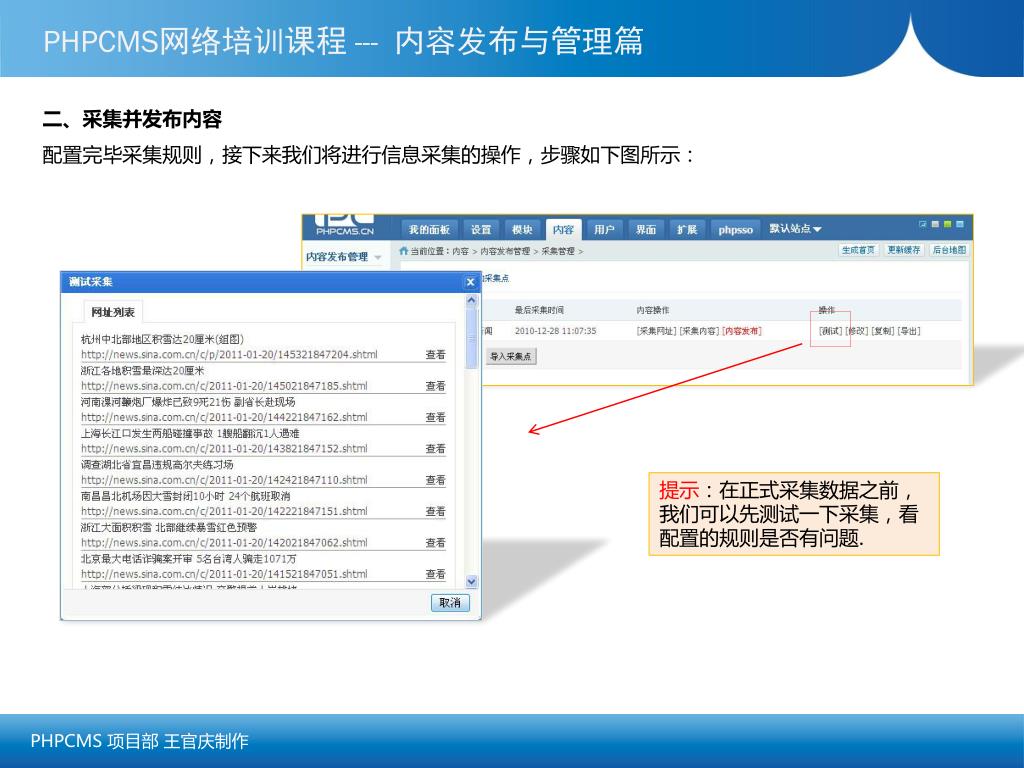This screenshot has height=768, width=1024.
Task: Click 查看 for the 143821847152.shtml URL
Action: click(x=435, y=449)
